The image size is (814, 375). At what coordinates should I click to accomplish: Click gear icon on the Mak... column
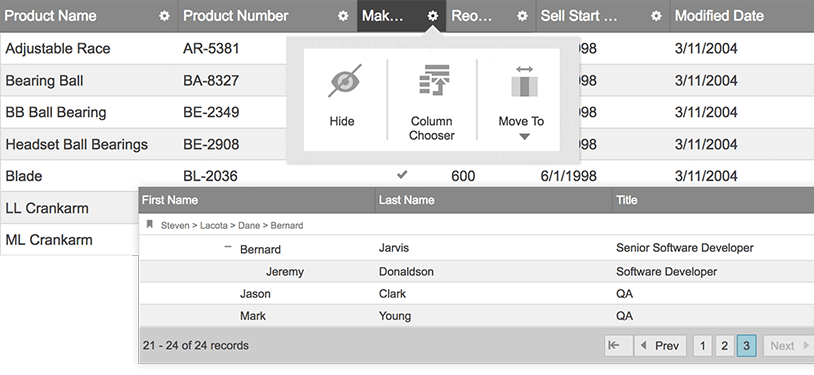[x=432, y=16]
